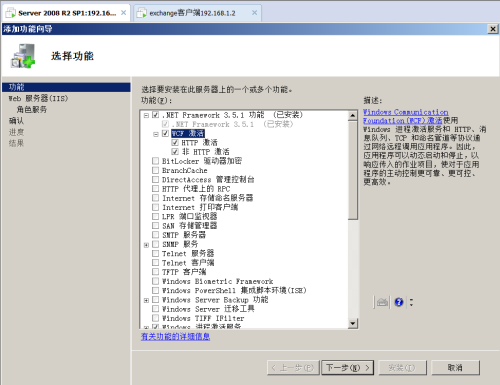Check LPR 端口监视器 checkbox
500x385 pixels.
point(155,217)
